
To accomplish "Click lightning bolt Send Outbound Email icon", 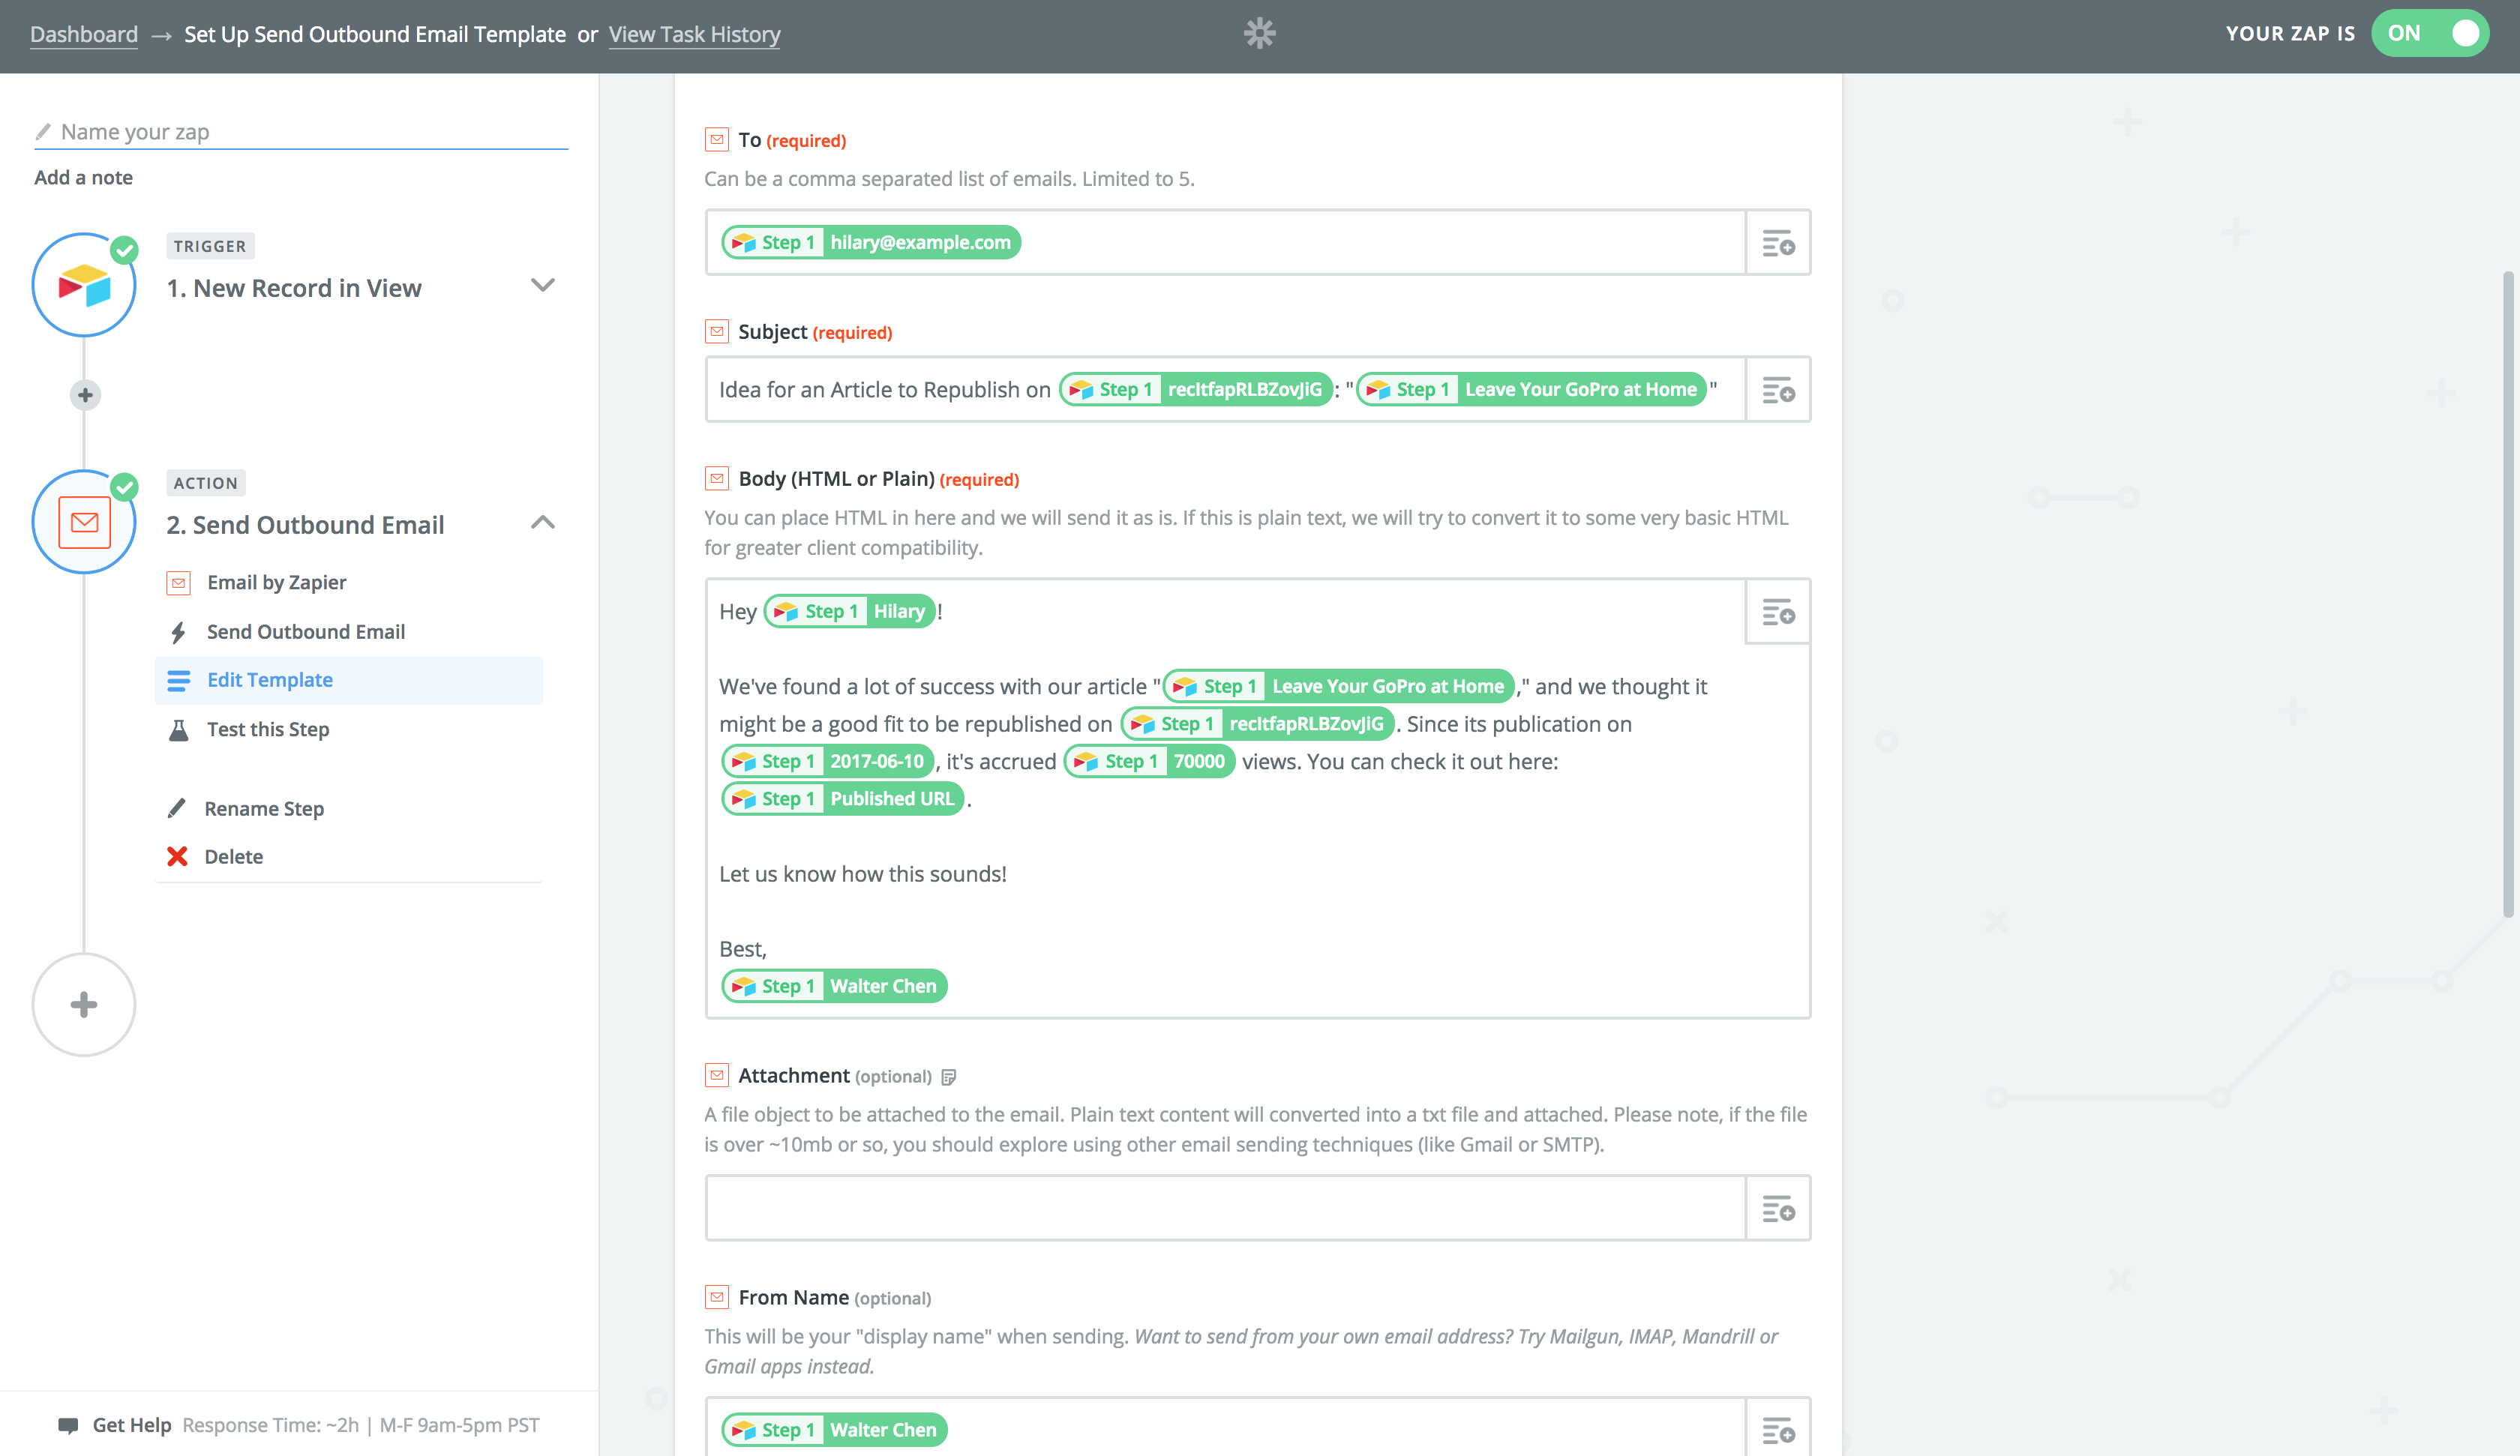I will point(178,632).
